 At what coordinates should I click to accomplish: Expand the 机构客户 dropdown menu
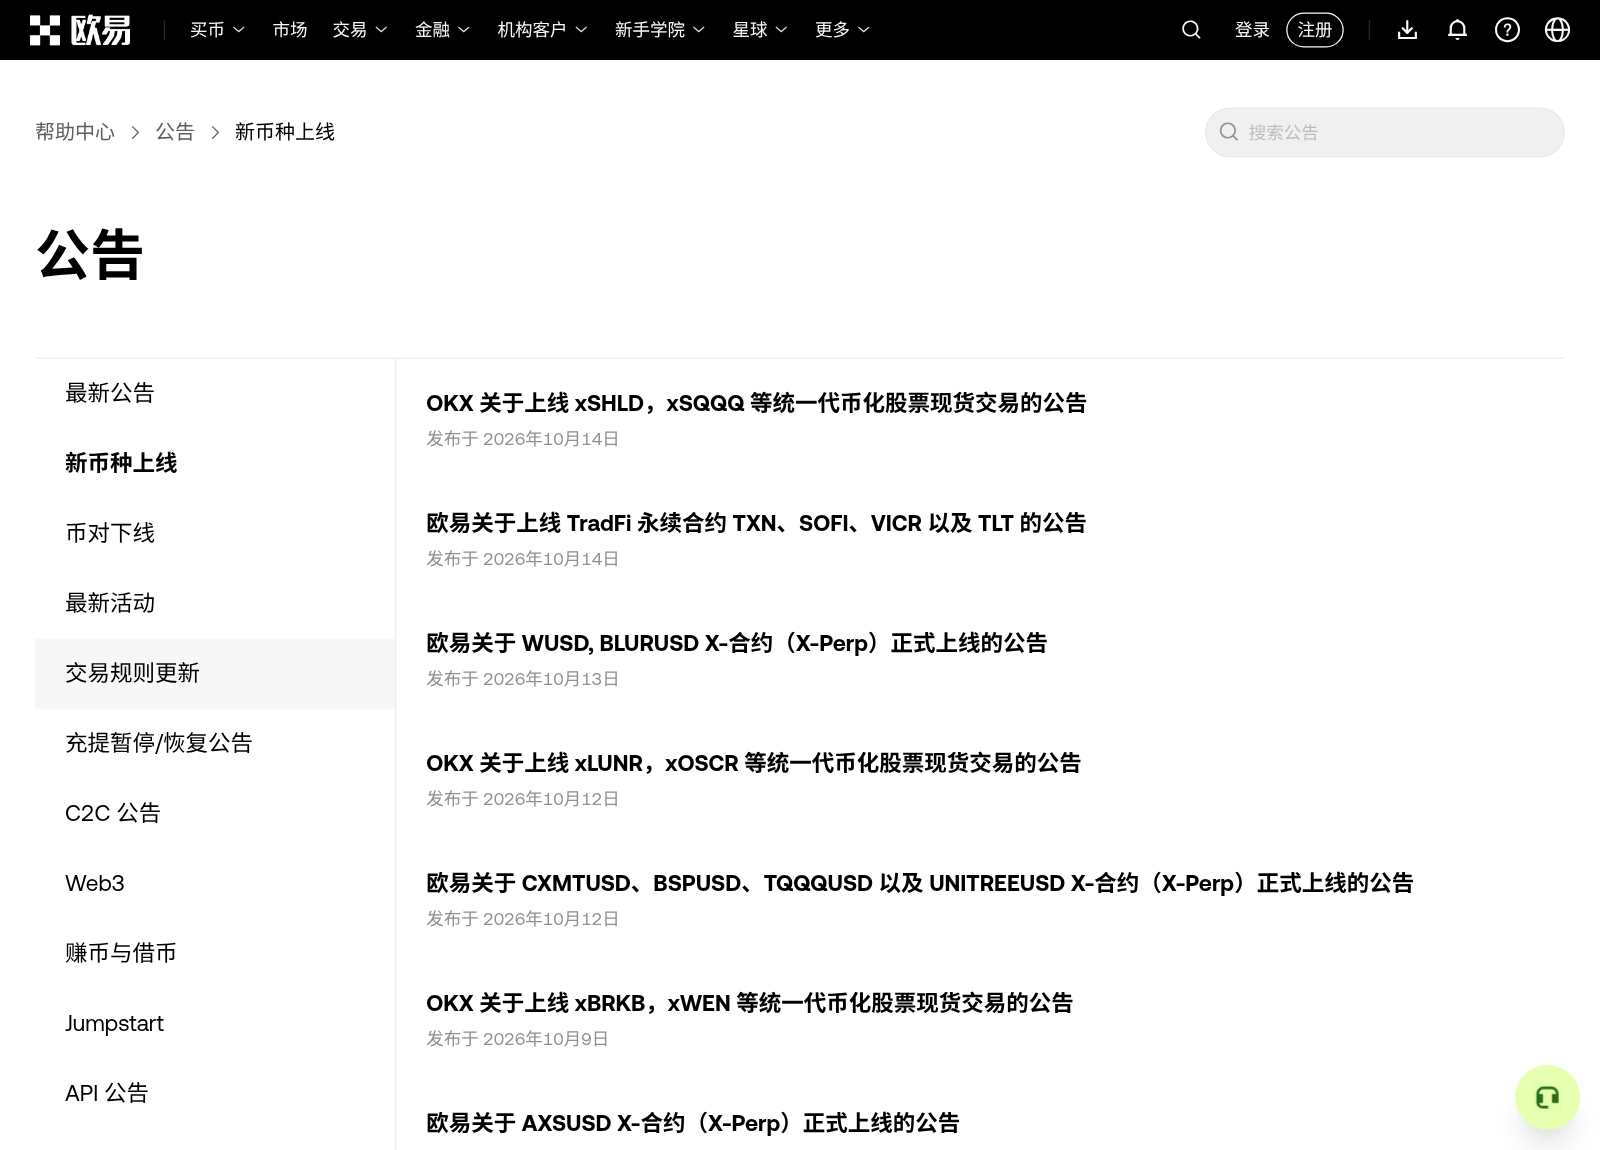(542, 30)
